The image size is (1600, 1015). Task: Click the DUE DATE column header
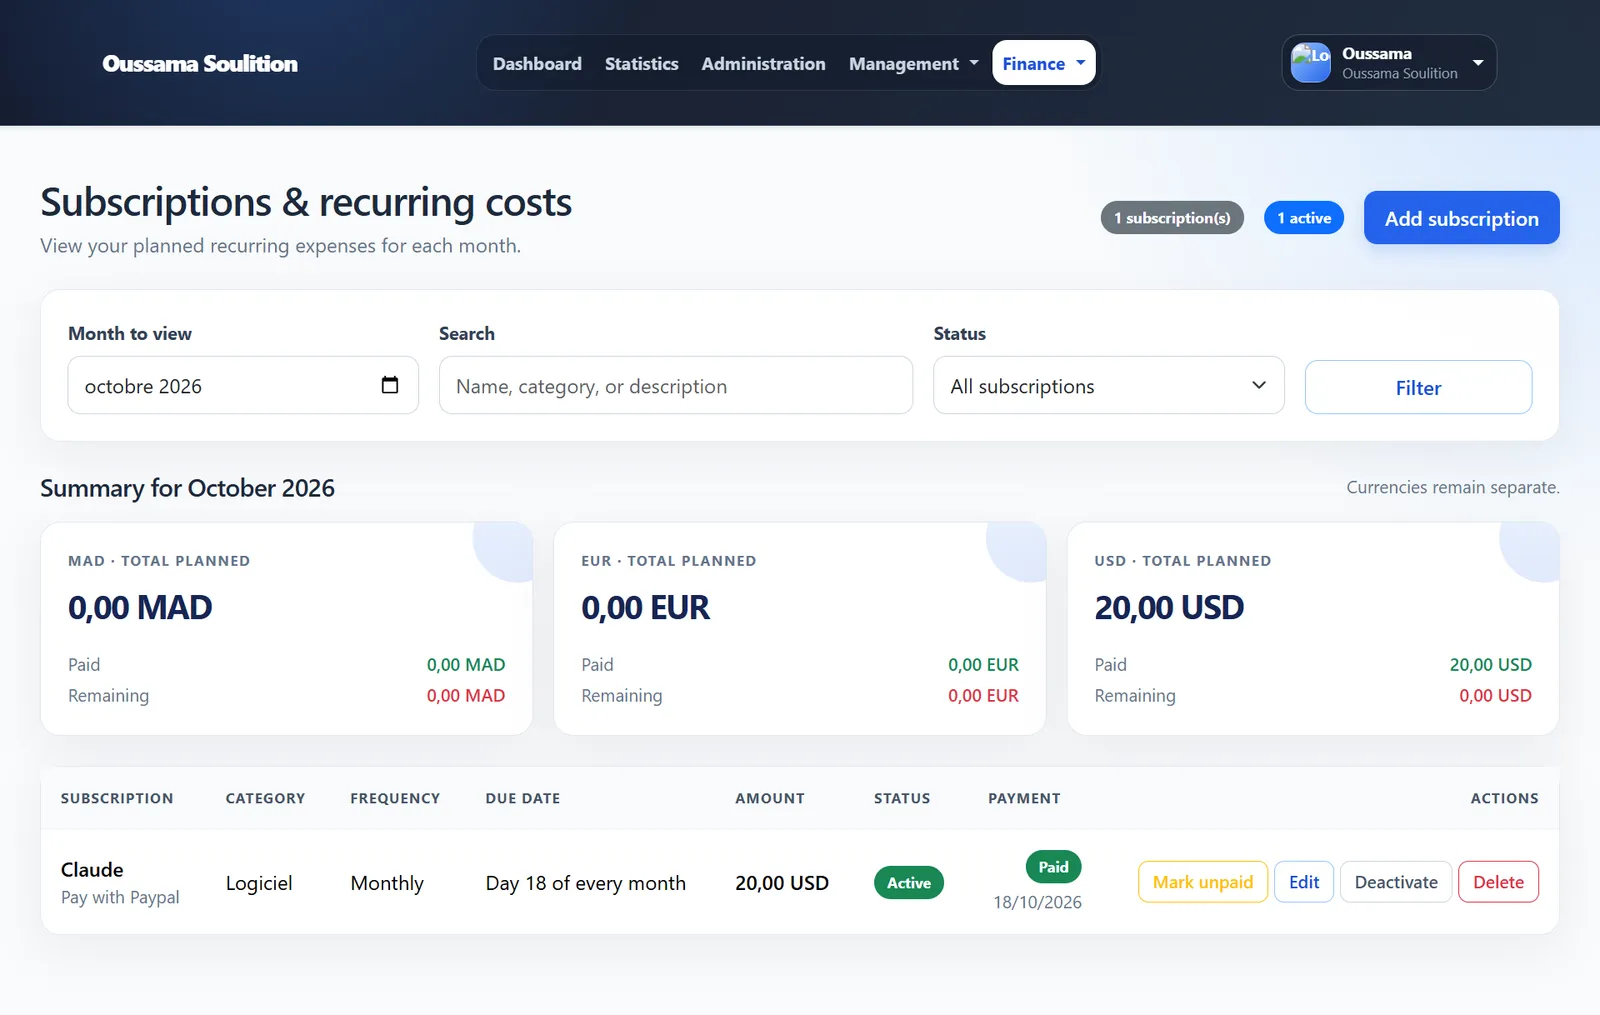pos(523,798)
